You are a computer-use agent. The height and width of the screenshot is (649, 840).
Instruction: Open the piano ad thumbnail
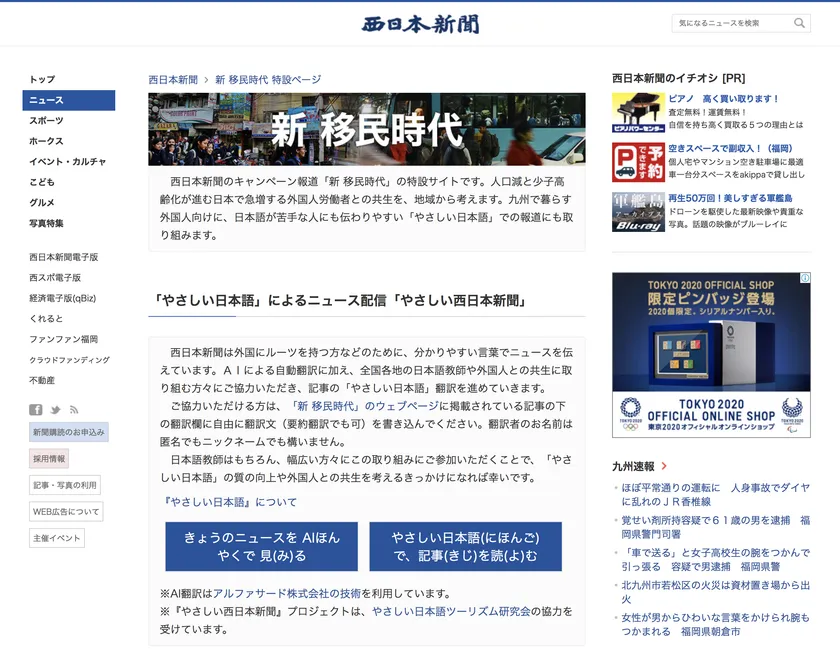point(638,113)
